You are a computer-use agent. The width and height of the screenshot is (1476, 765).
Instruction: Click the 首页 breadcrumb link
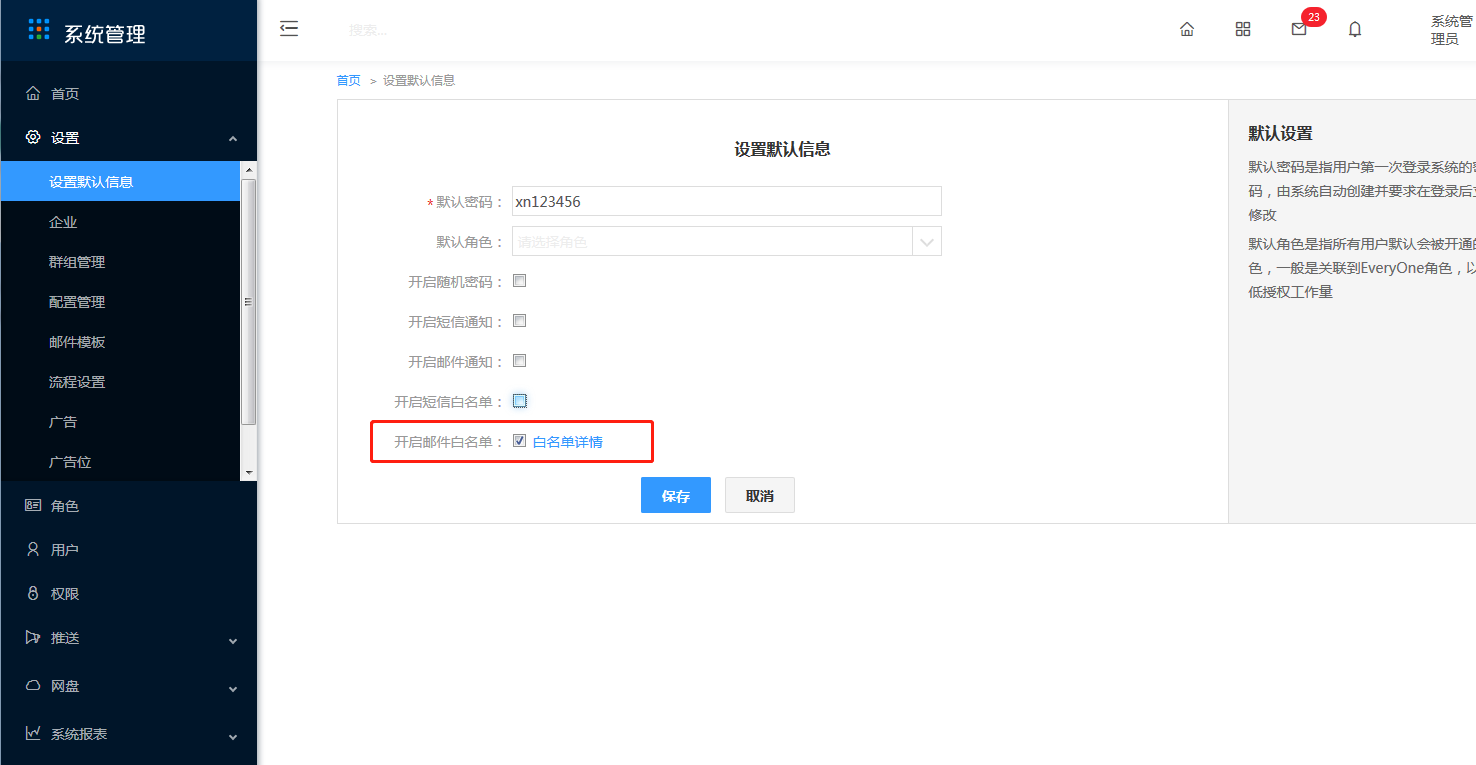[349, 80]
